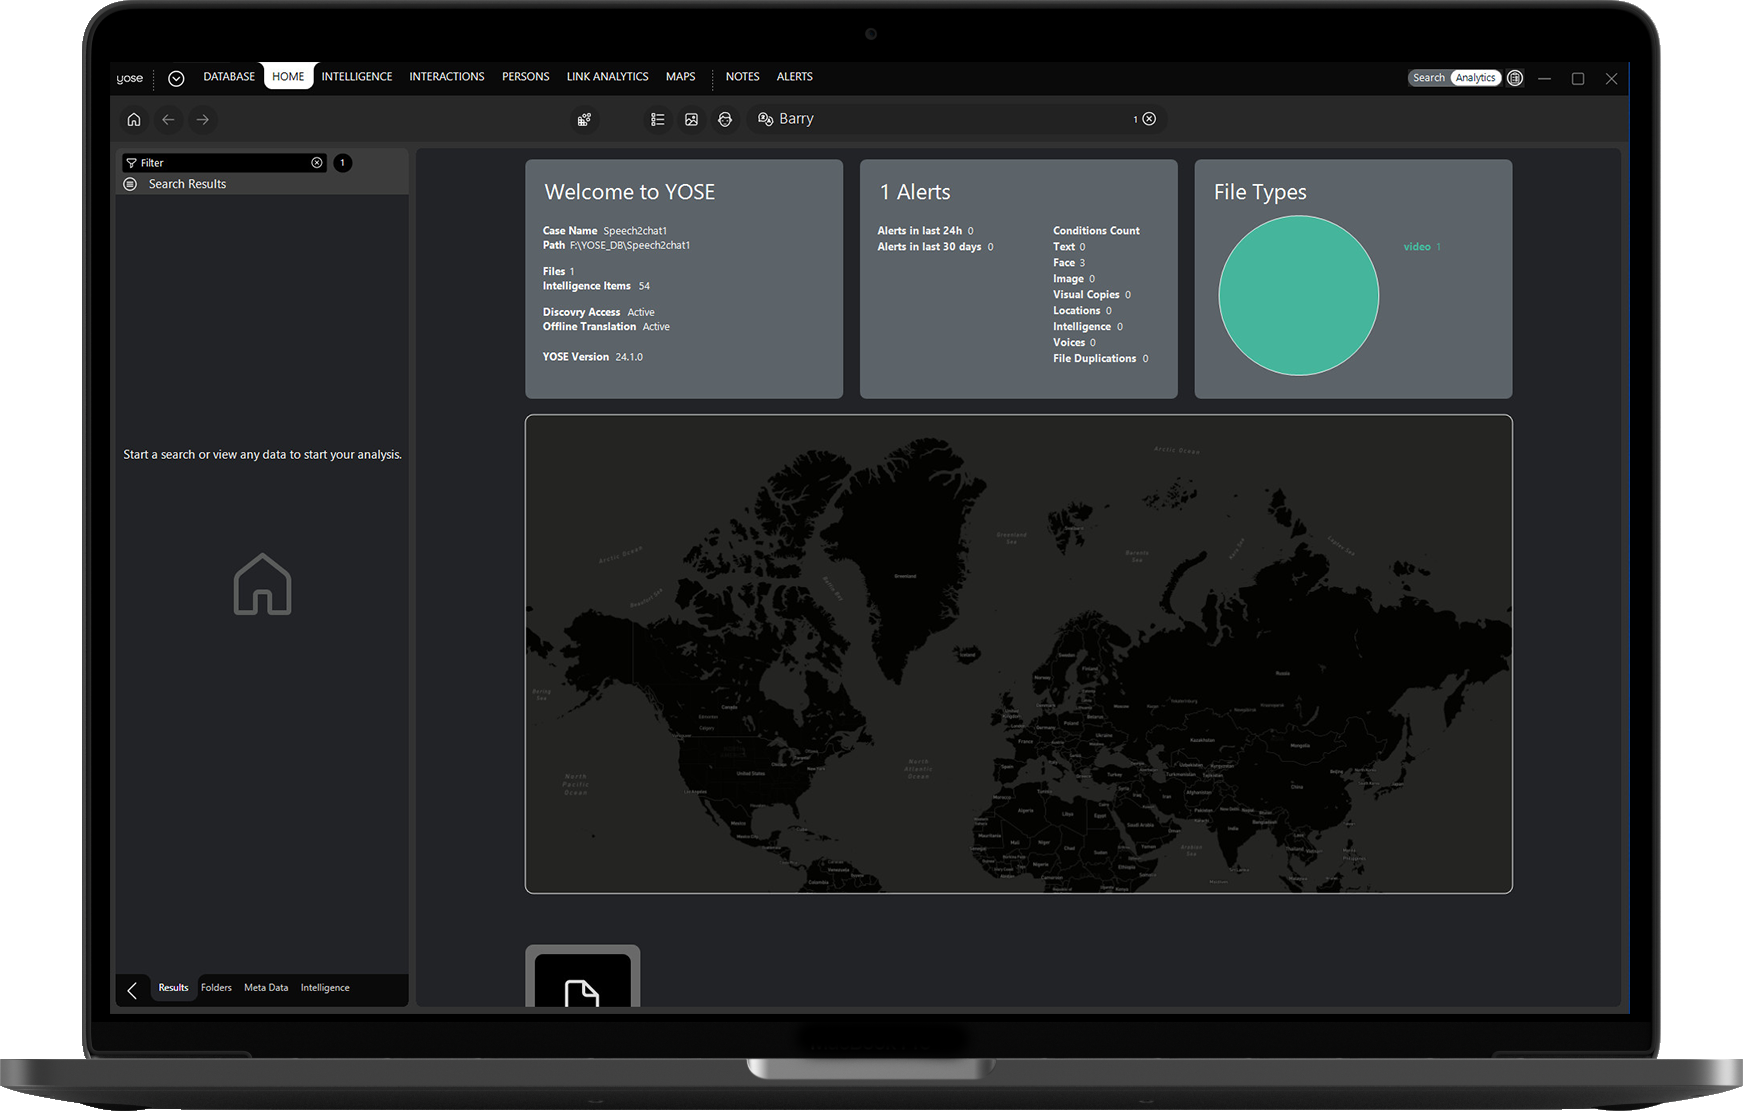This screenshot has width=1743, height=1111.
Task: Go back with the left arrow
Action: point(168,120)
